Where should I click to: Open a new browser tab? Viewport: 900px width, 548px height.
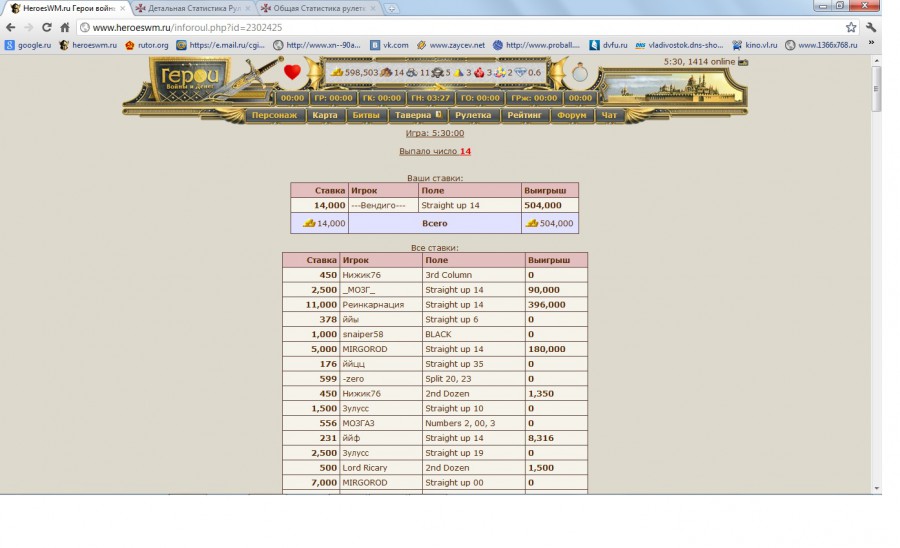391,9
